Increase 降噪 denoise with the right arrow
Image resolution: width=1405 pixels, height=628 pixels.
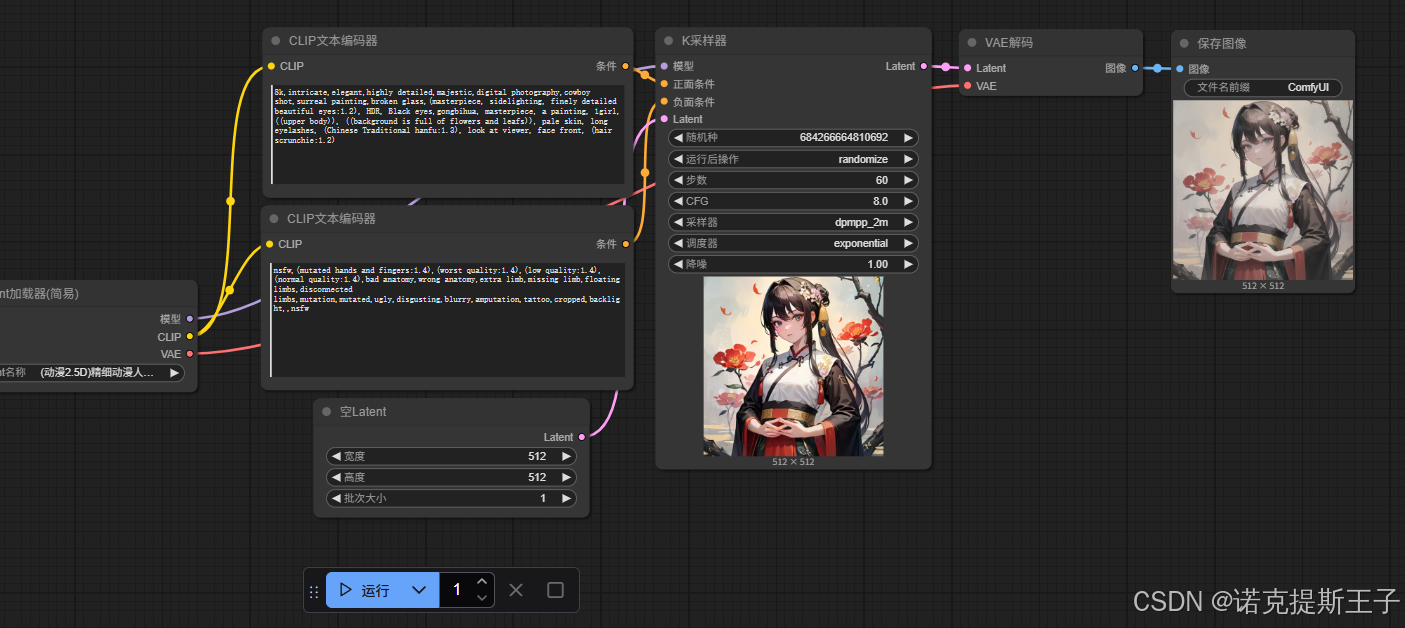pos(908,264)
